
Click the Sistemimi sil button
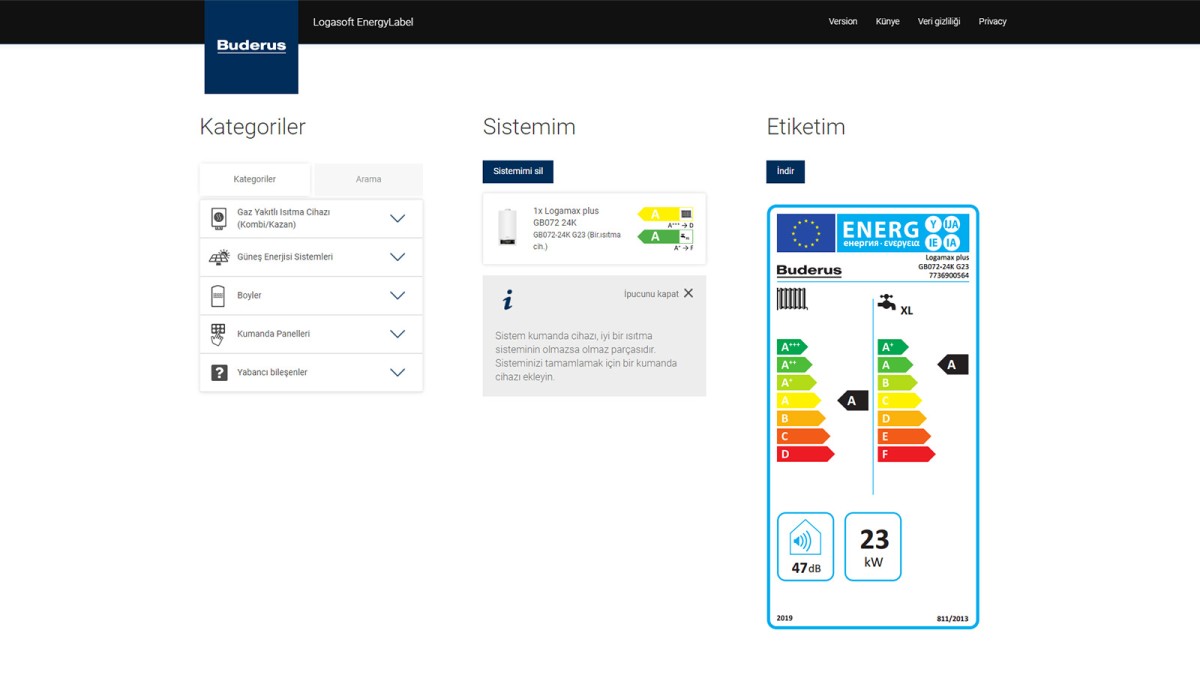(x=518, y=171)
